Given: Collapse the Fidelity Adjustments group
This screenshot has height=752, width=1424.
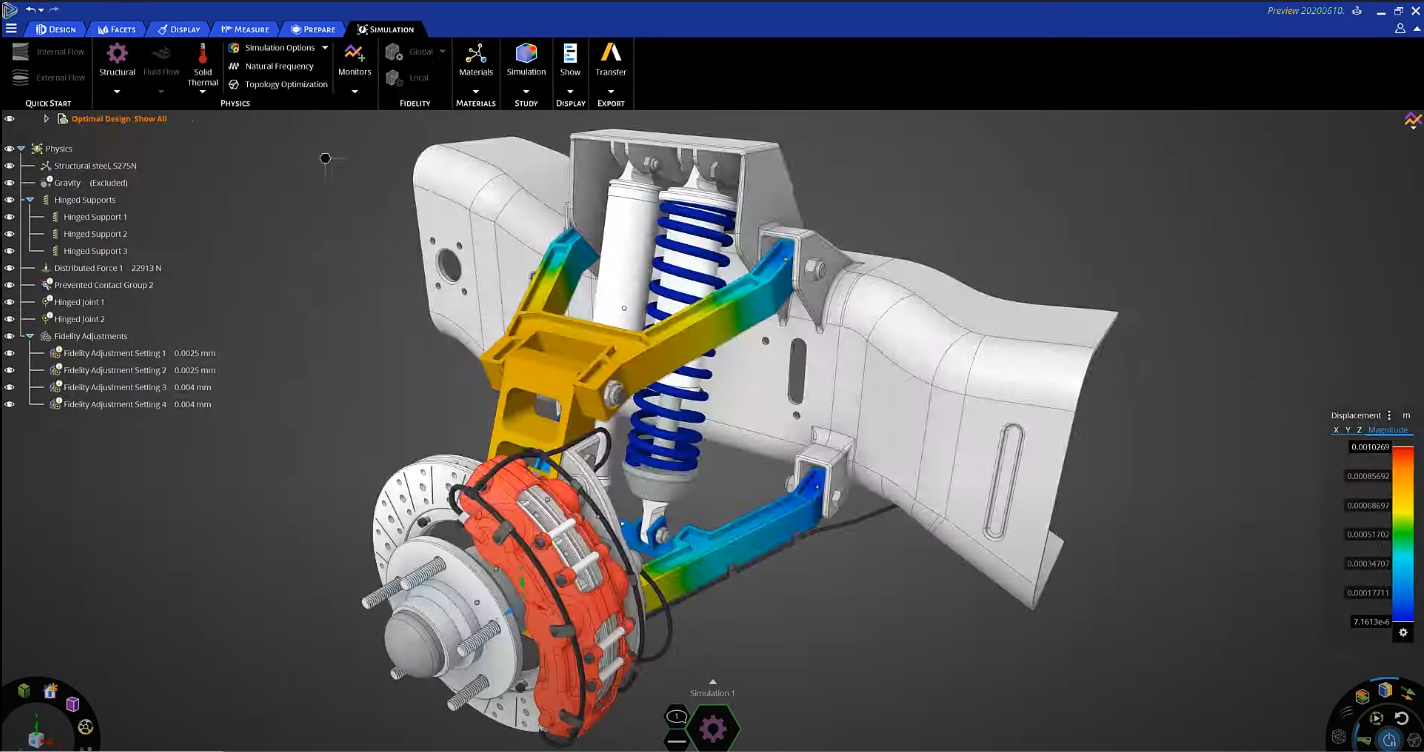Looking at the screenshot, I should 30,336.
